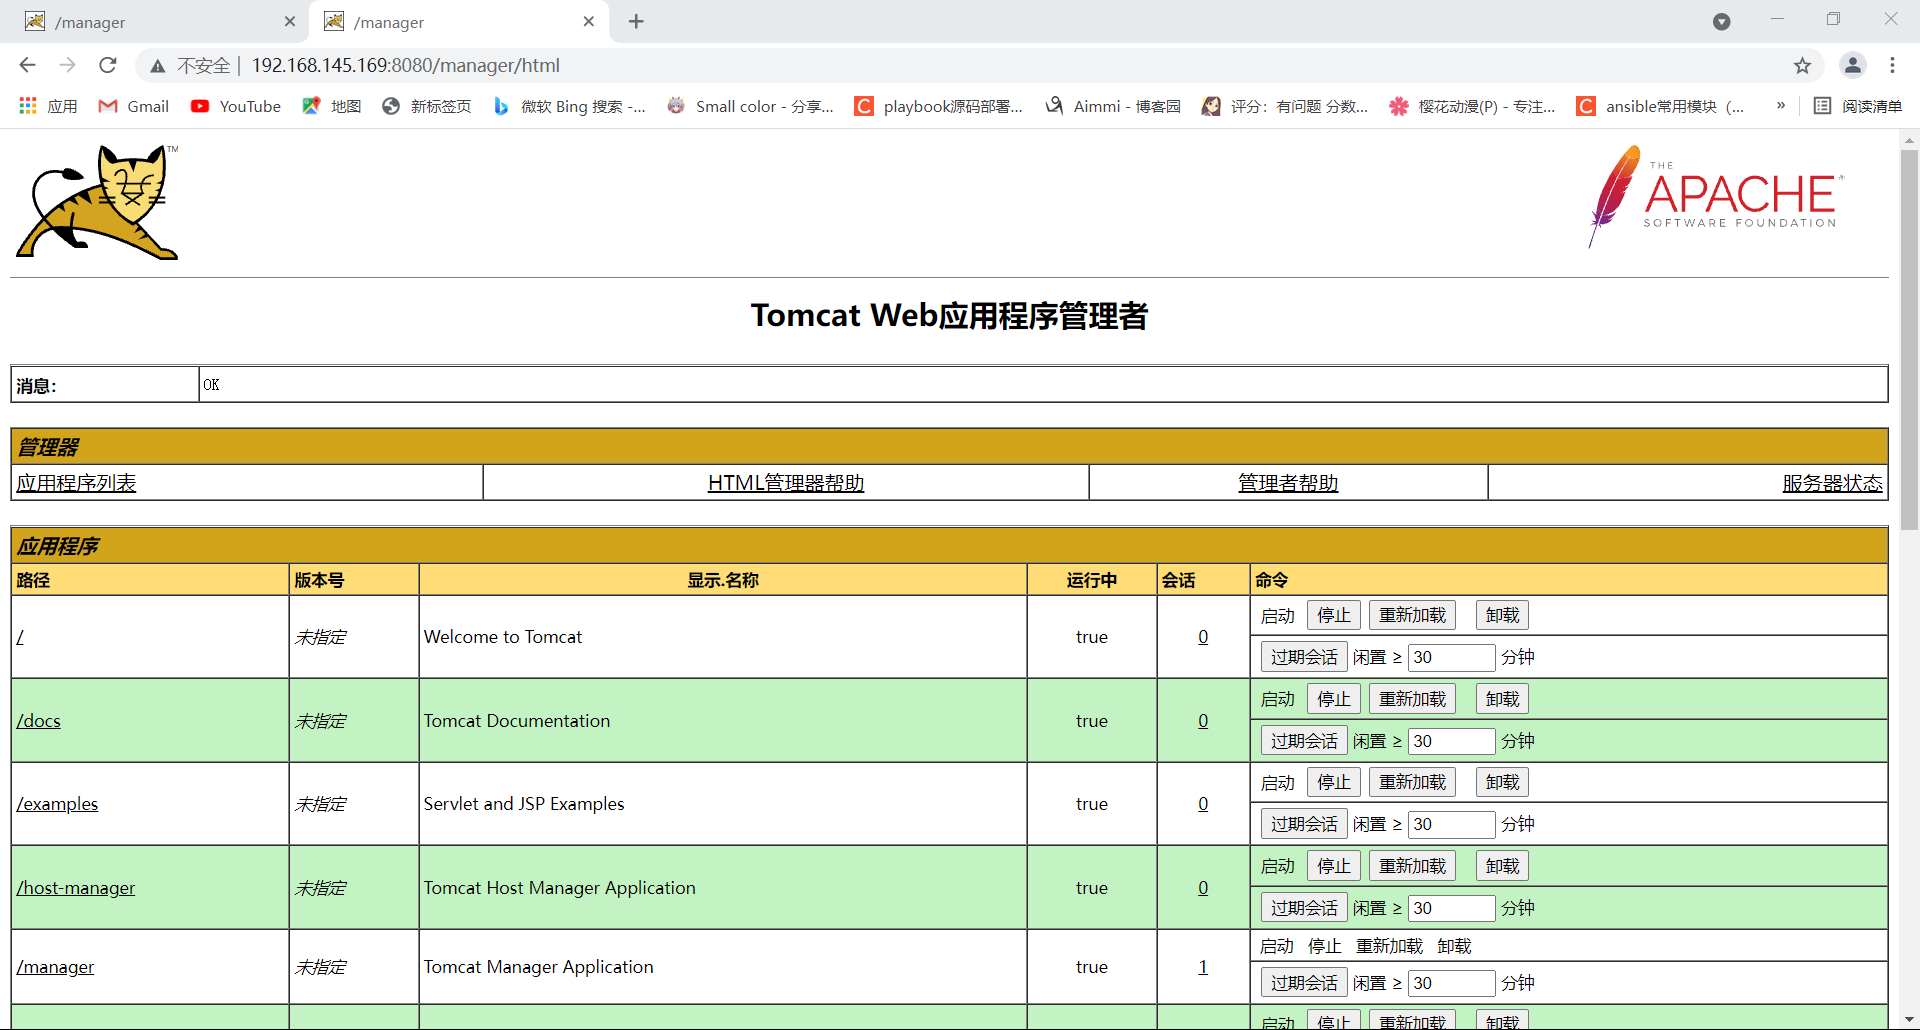
Task: Open the 管理者帮助 link
Action: pyautogui.click(x=1288, y=483)
